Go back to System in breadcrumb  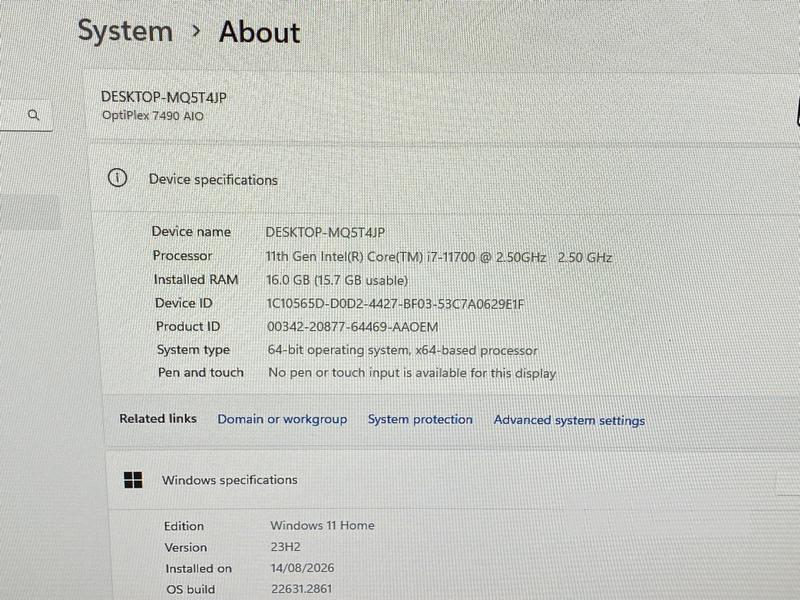coord(125,31)
